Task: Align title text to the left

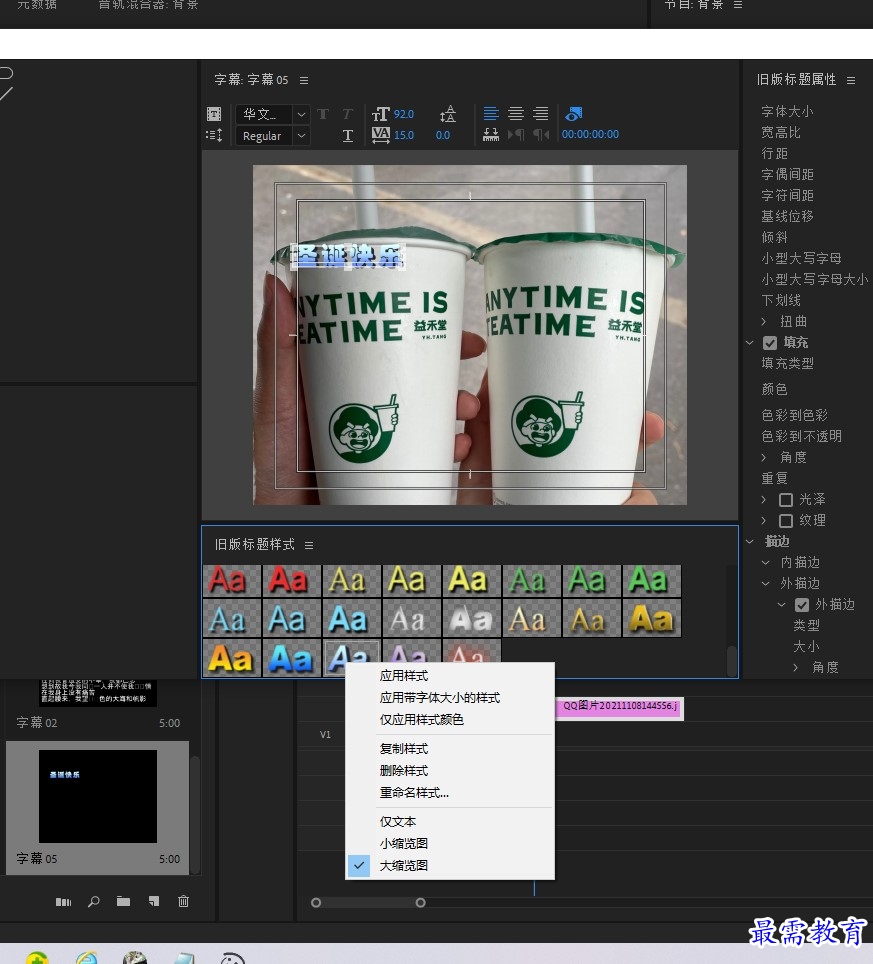Action: (x=491, y=114)
